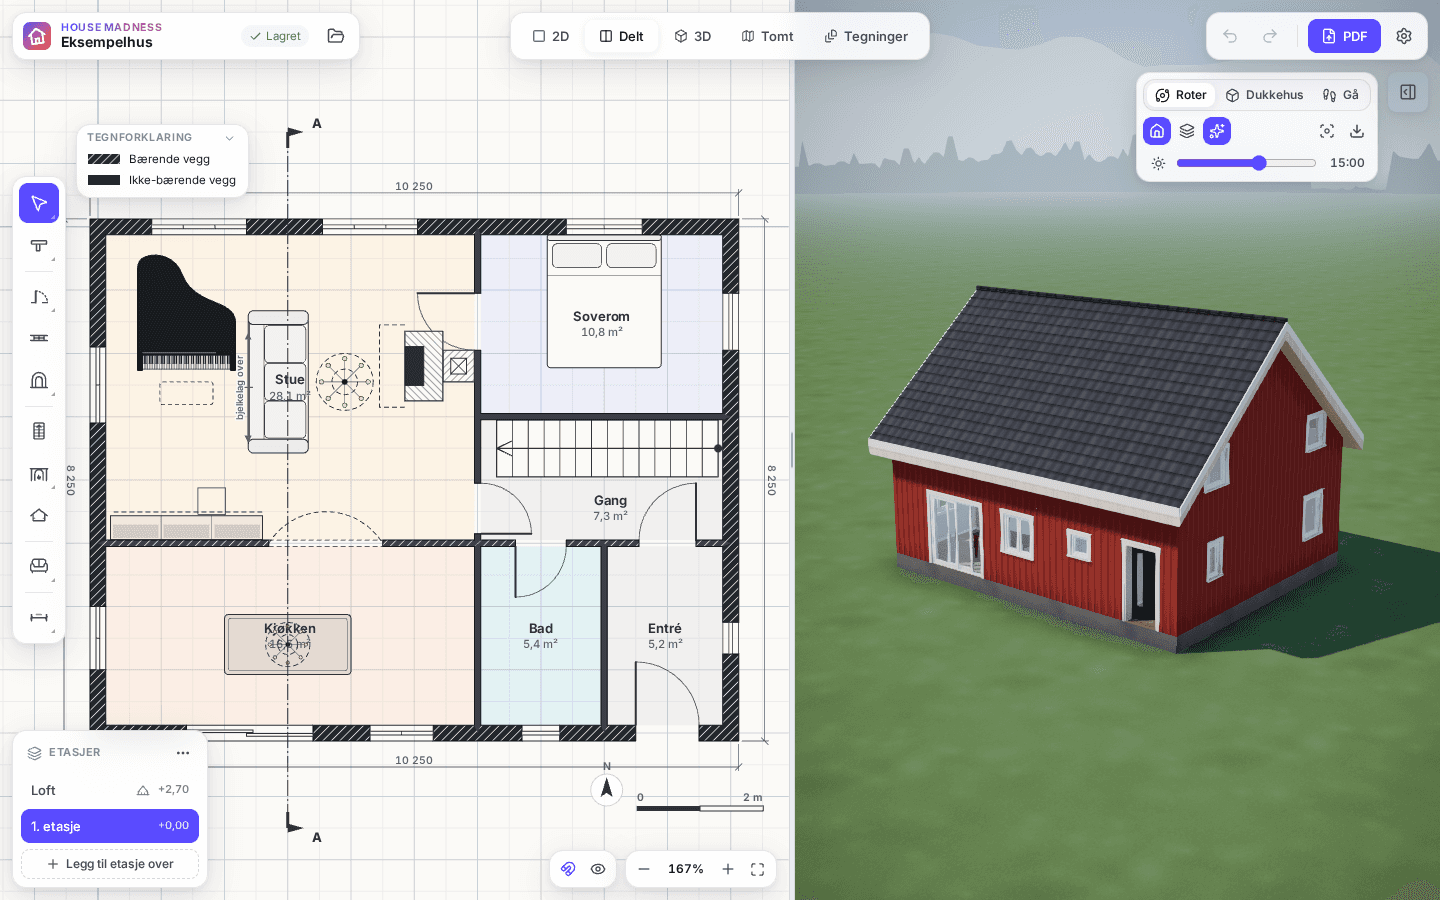
Task: Select the bed in Soverom
Action: click(x=604, y=303)
